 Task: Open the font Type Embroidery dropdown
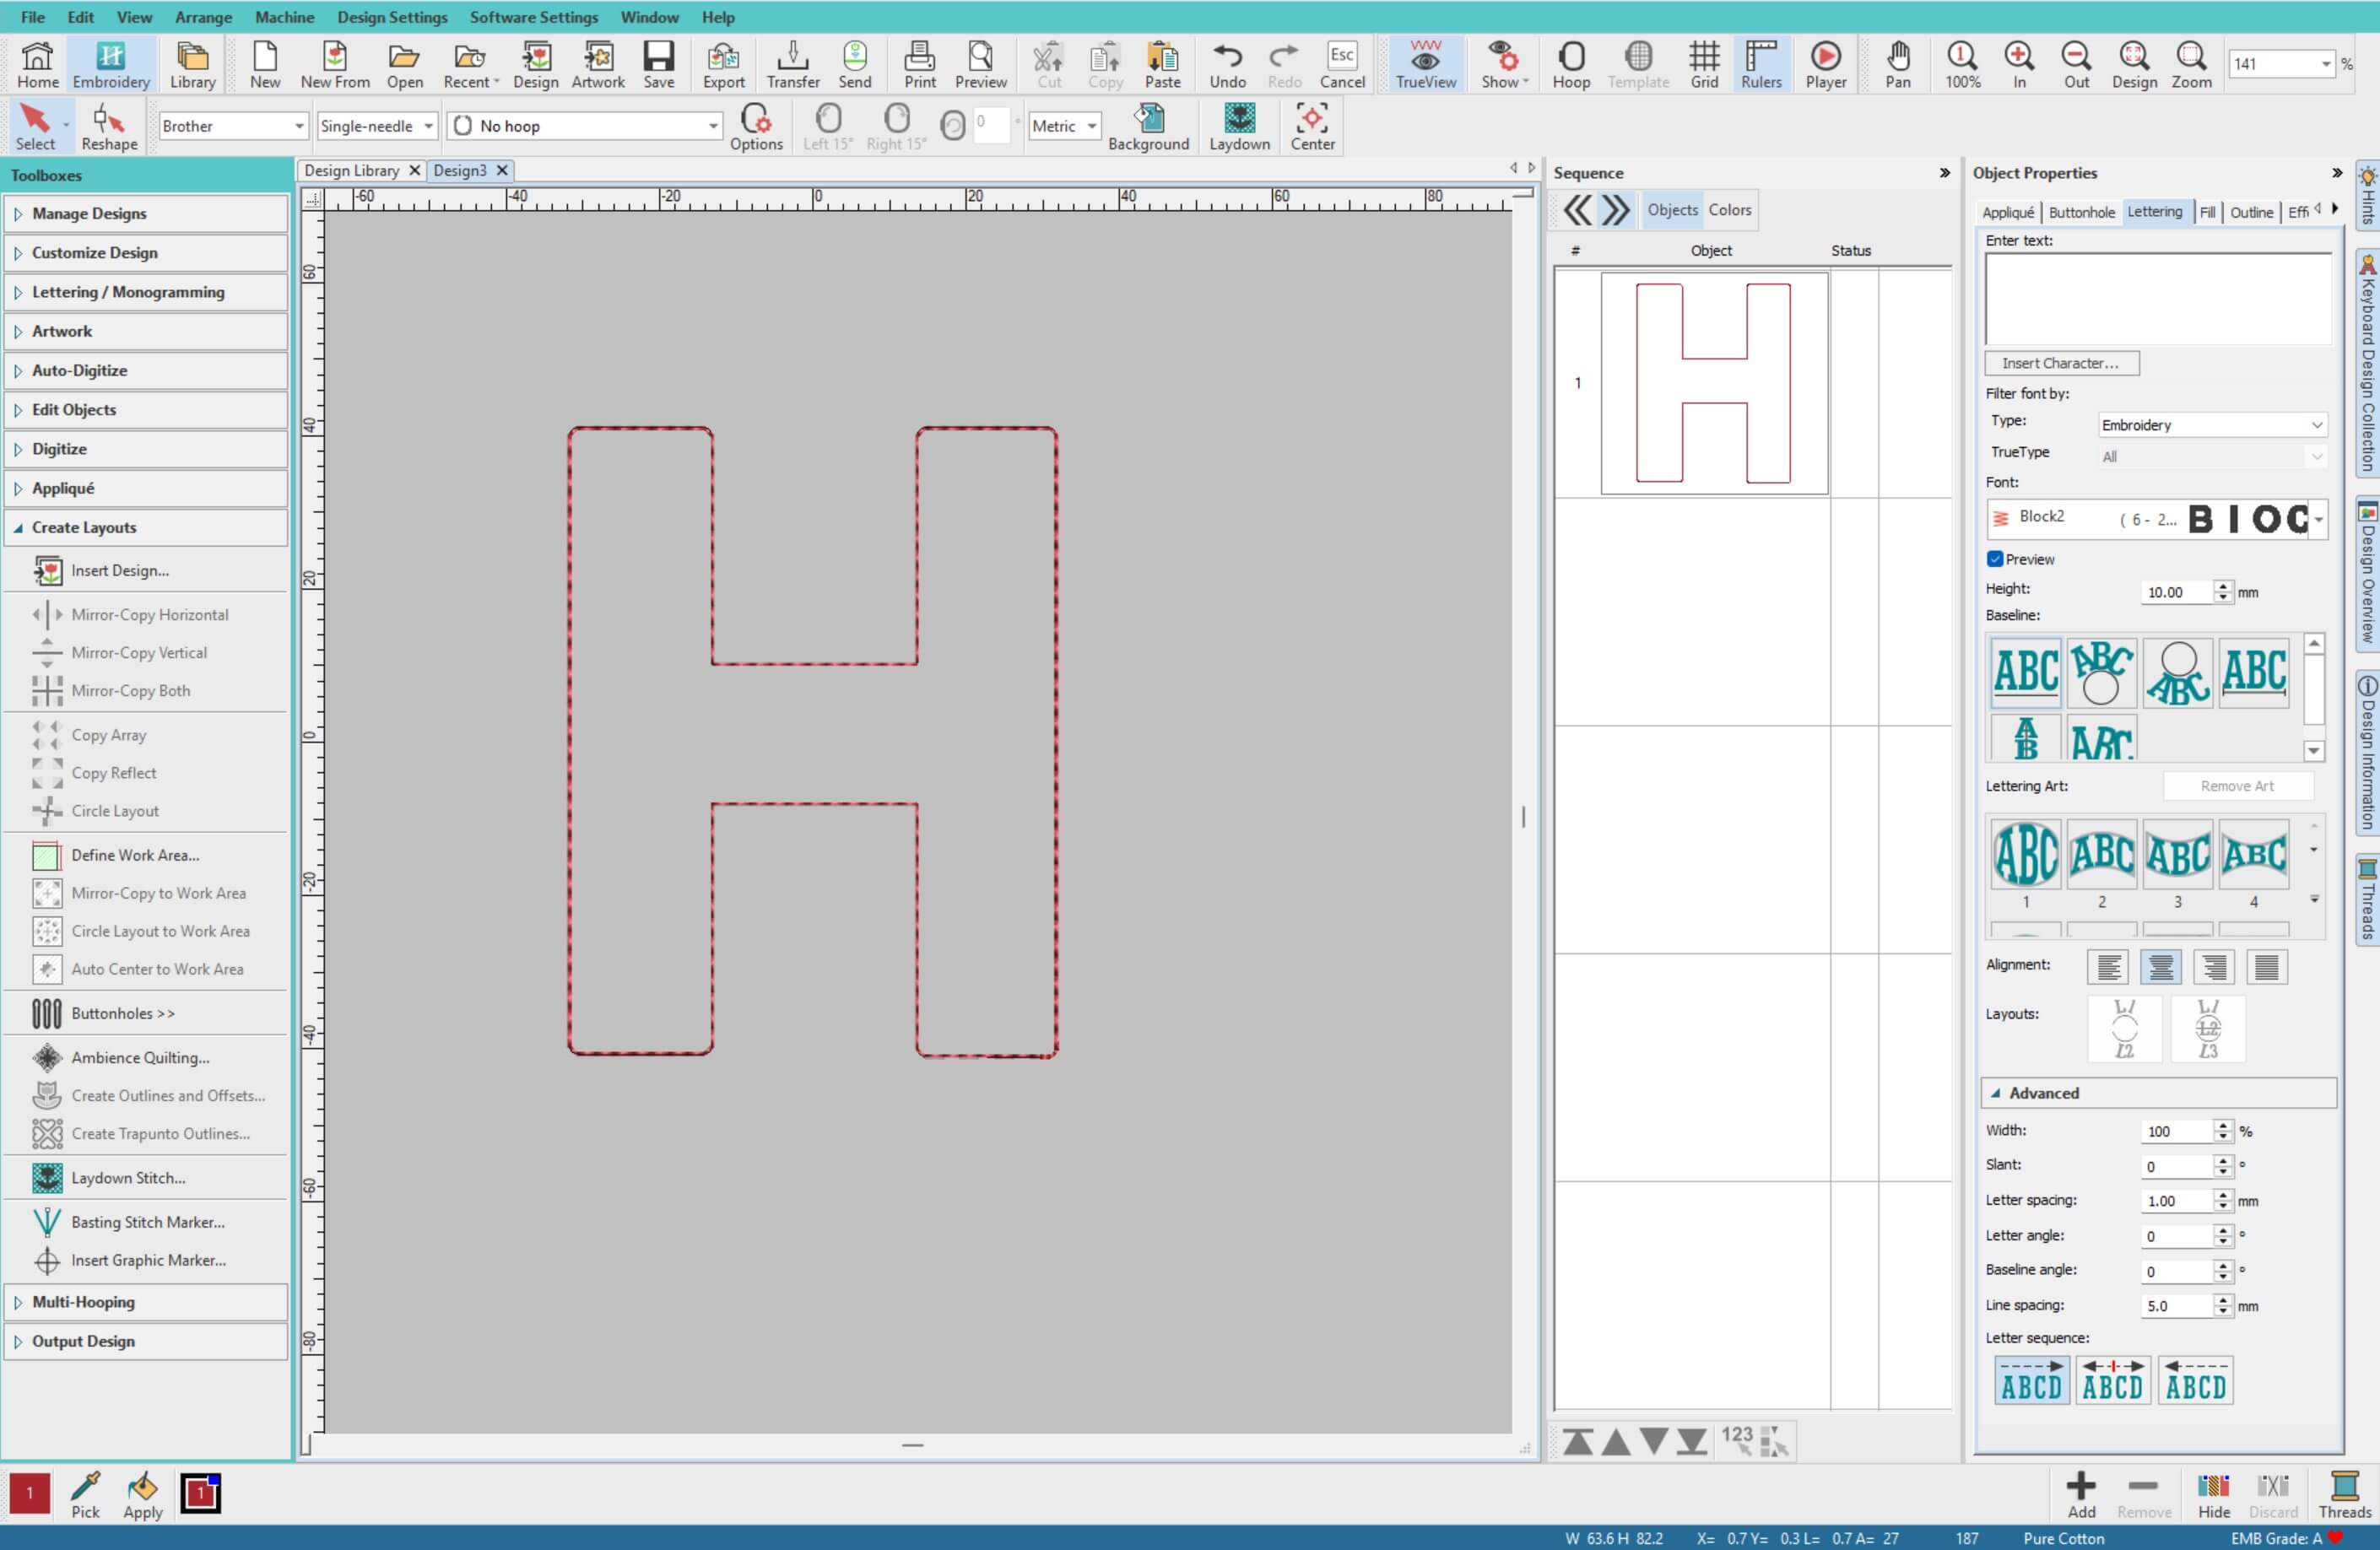pyautogui.click(x=2211, y=425)
